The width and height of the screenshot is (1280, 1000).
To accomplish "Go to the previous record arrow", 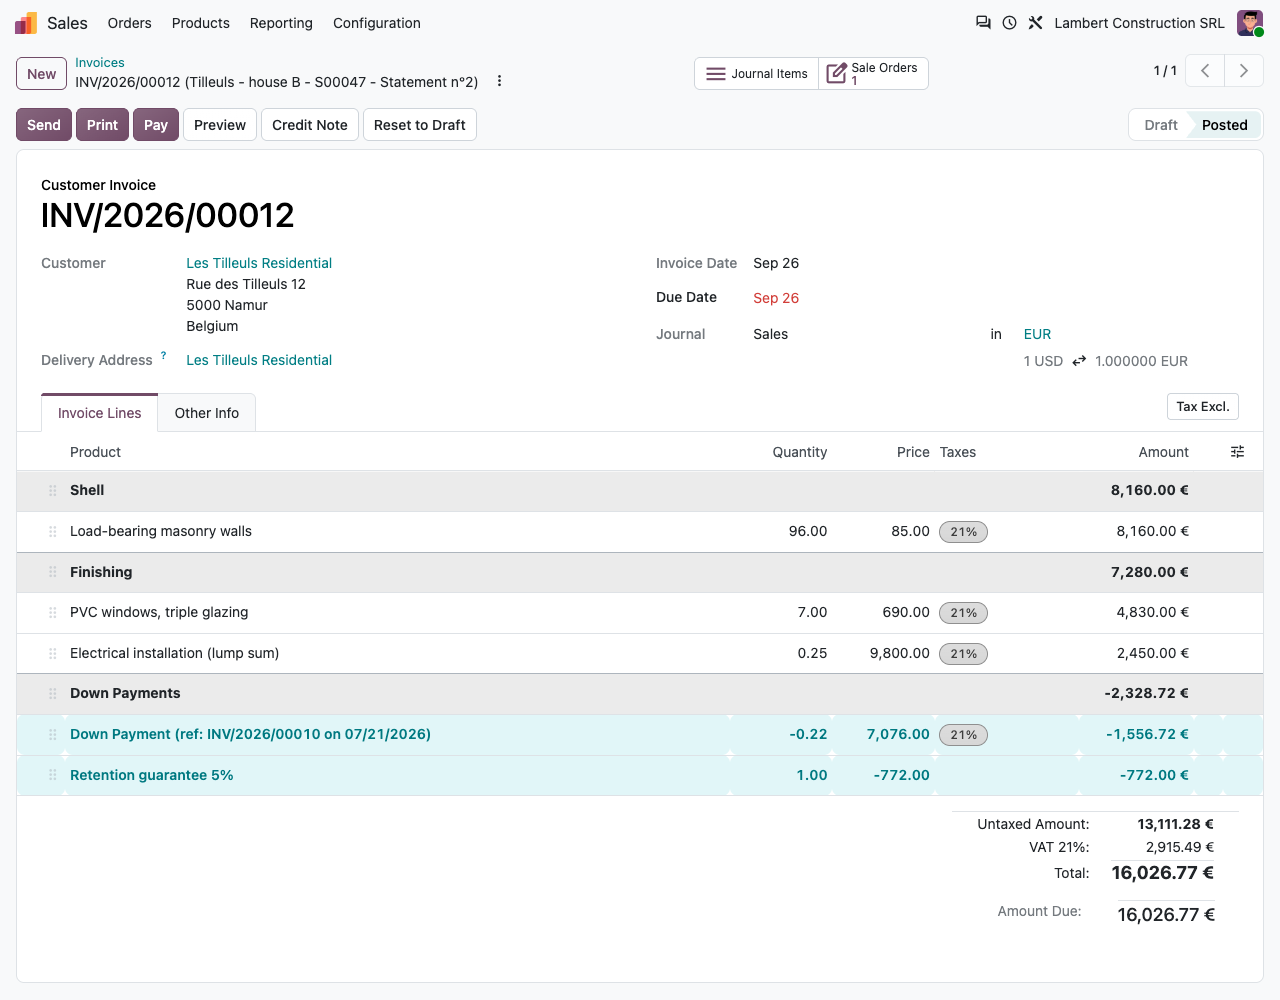I will [1205, 71].
